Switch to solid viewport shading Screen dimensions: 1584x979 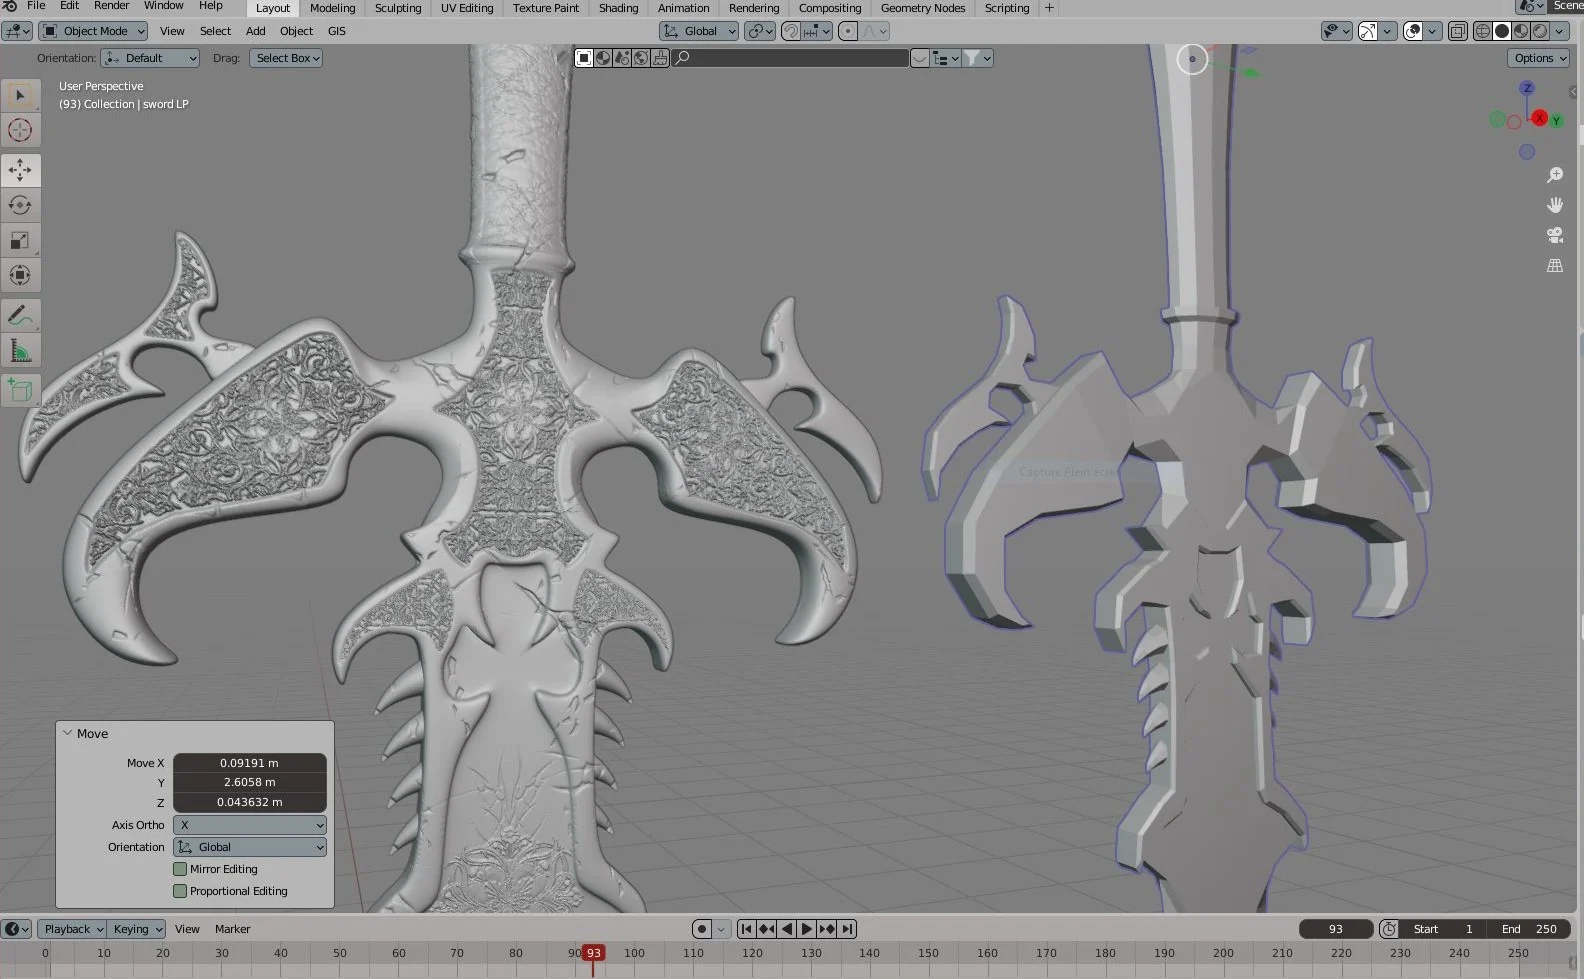tap(1502, 31)
